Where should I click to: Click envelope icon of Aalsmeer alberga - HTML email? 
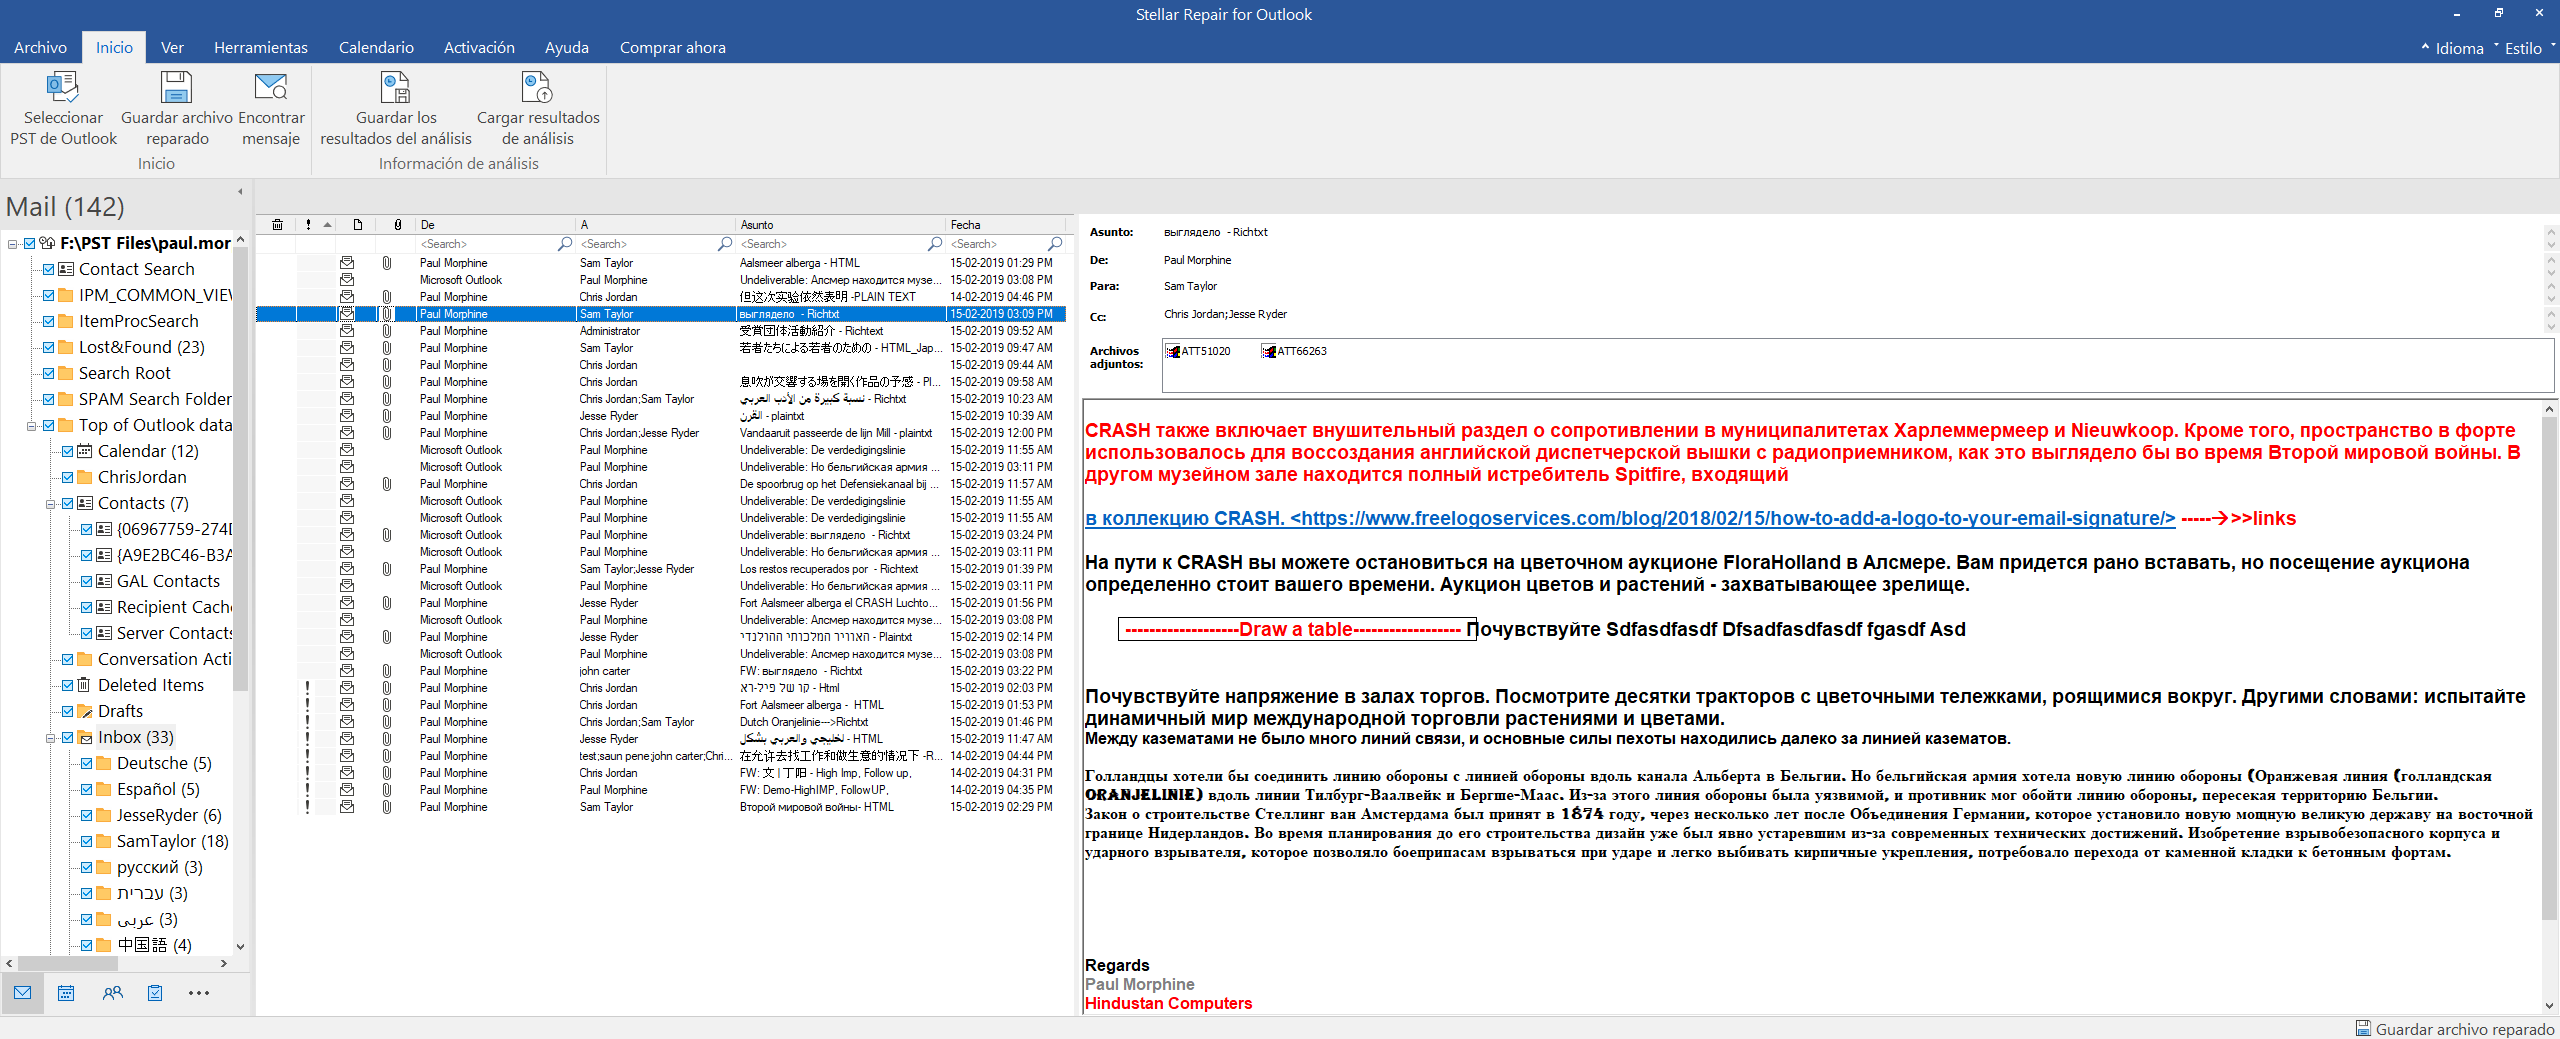click(347, 263)
